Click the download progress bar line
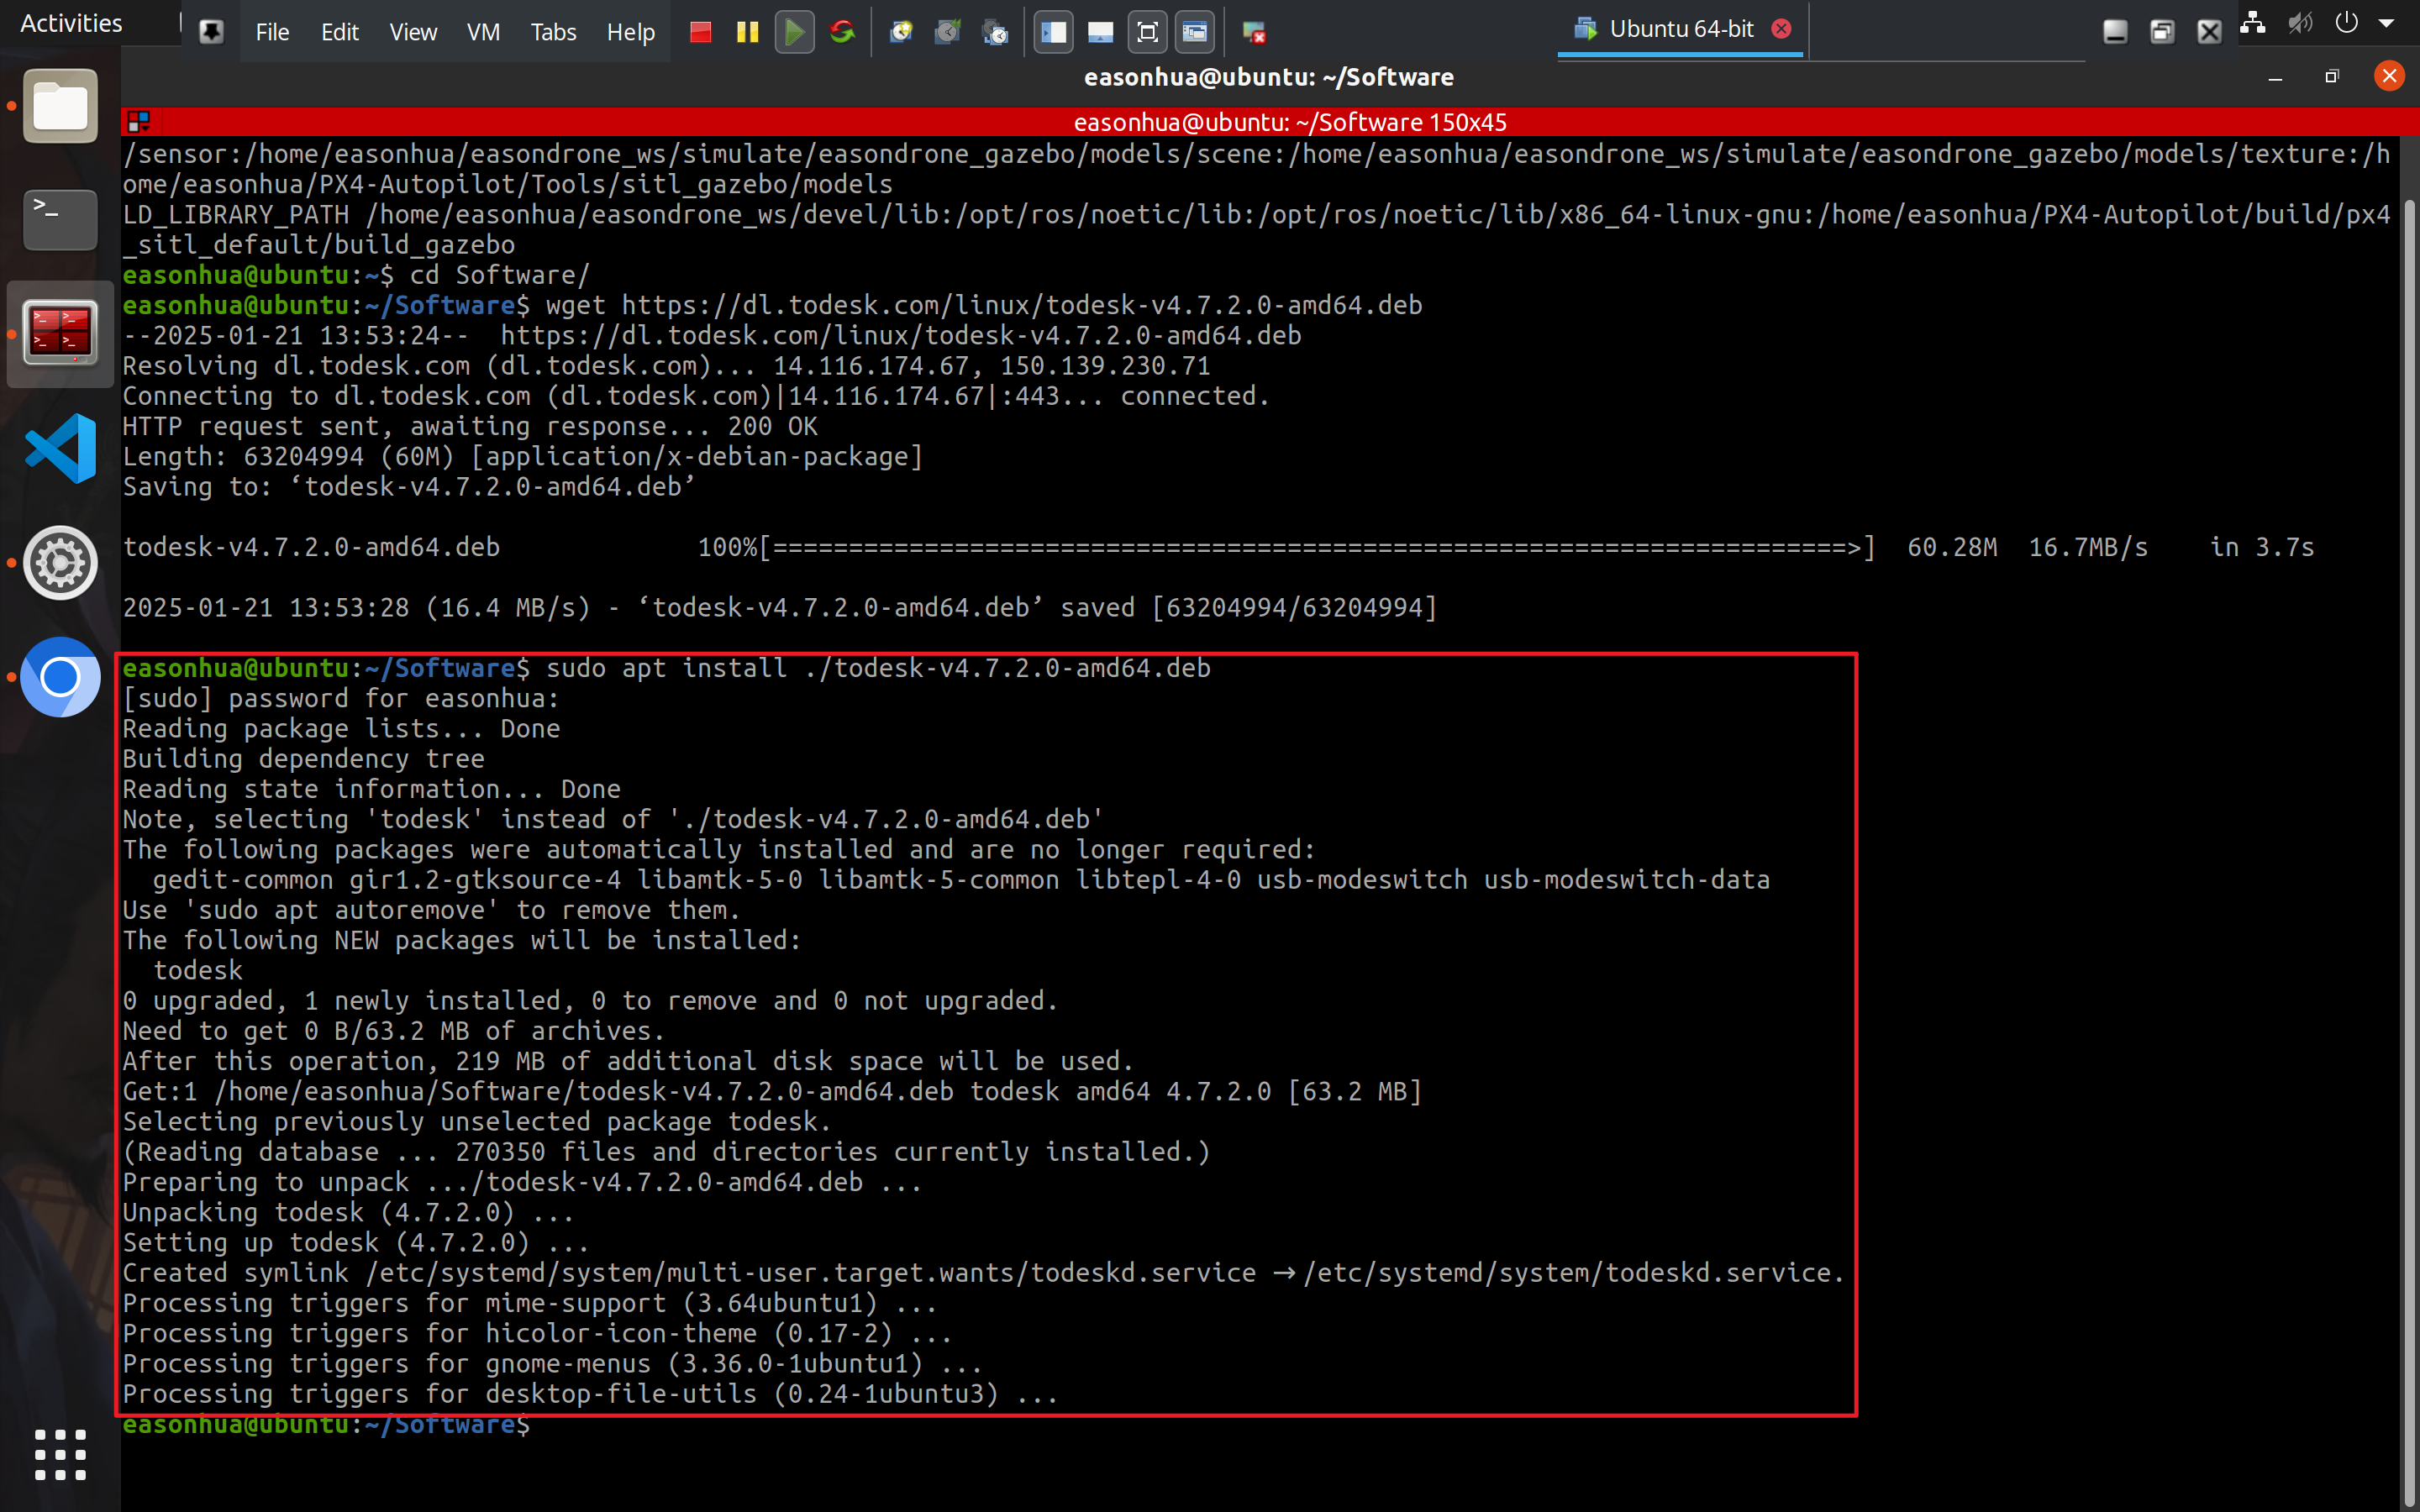This screenshot has height=1512, width=2420. (x=1218, y=547)
